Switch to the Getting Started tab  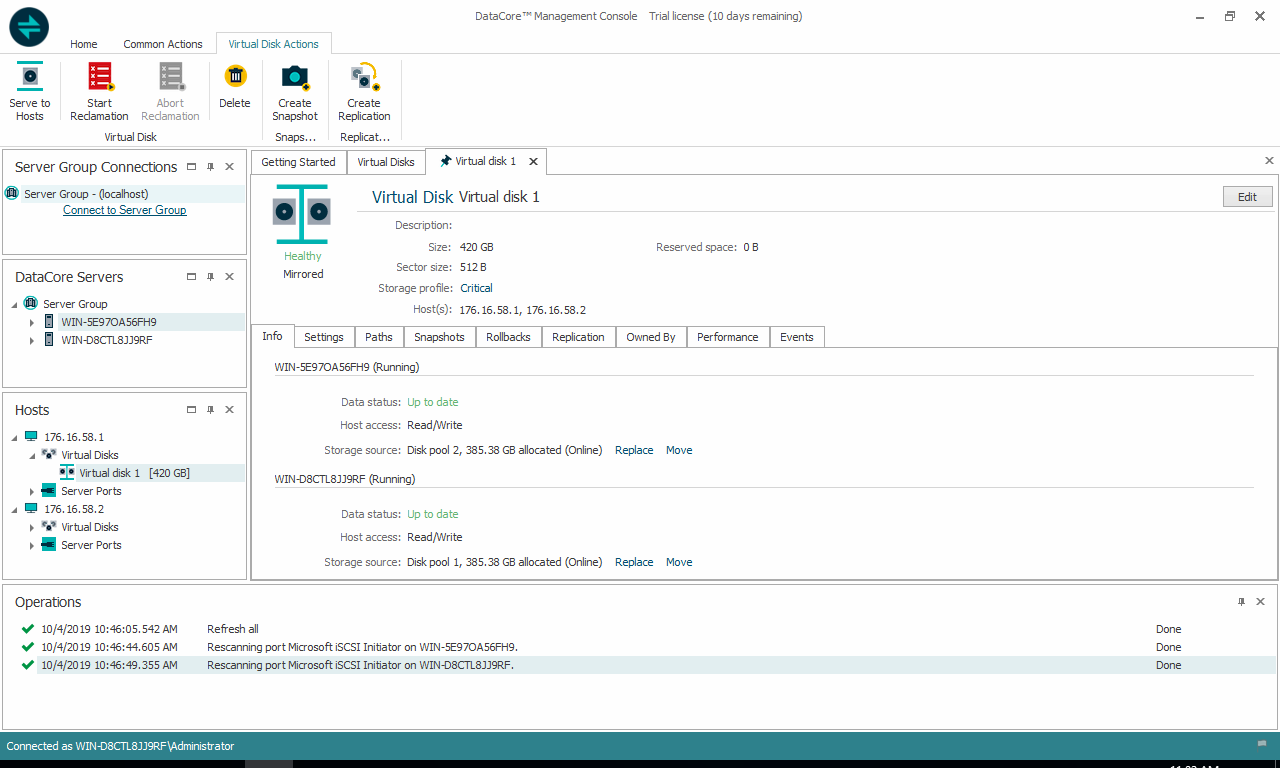pos(298,162)
